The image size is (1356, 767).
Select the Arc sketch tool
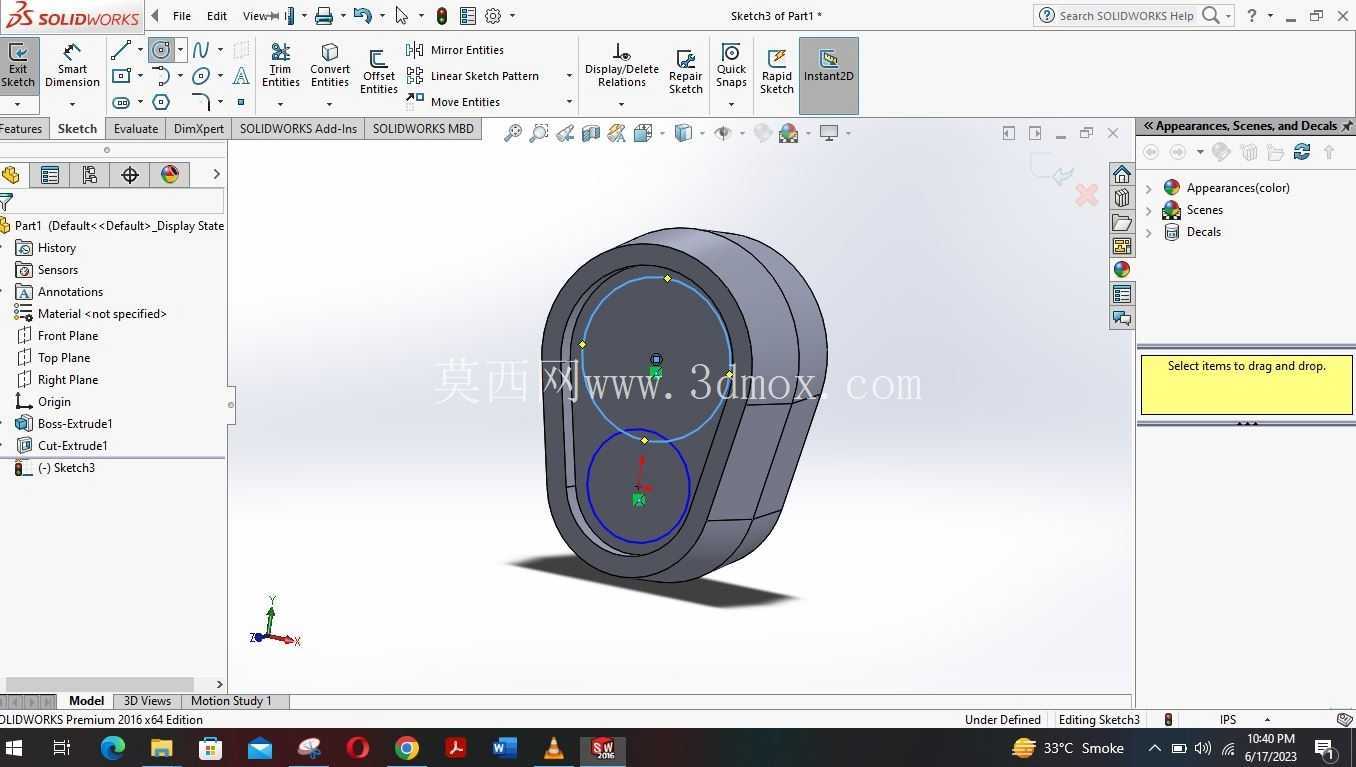[161, 76]
